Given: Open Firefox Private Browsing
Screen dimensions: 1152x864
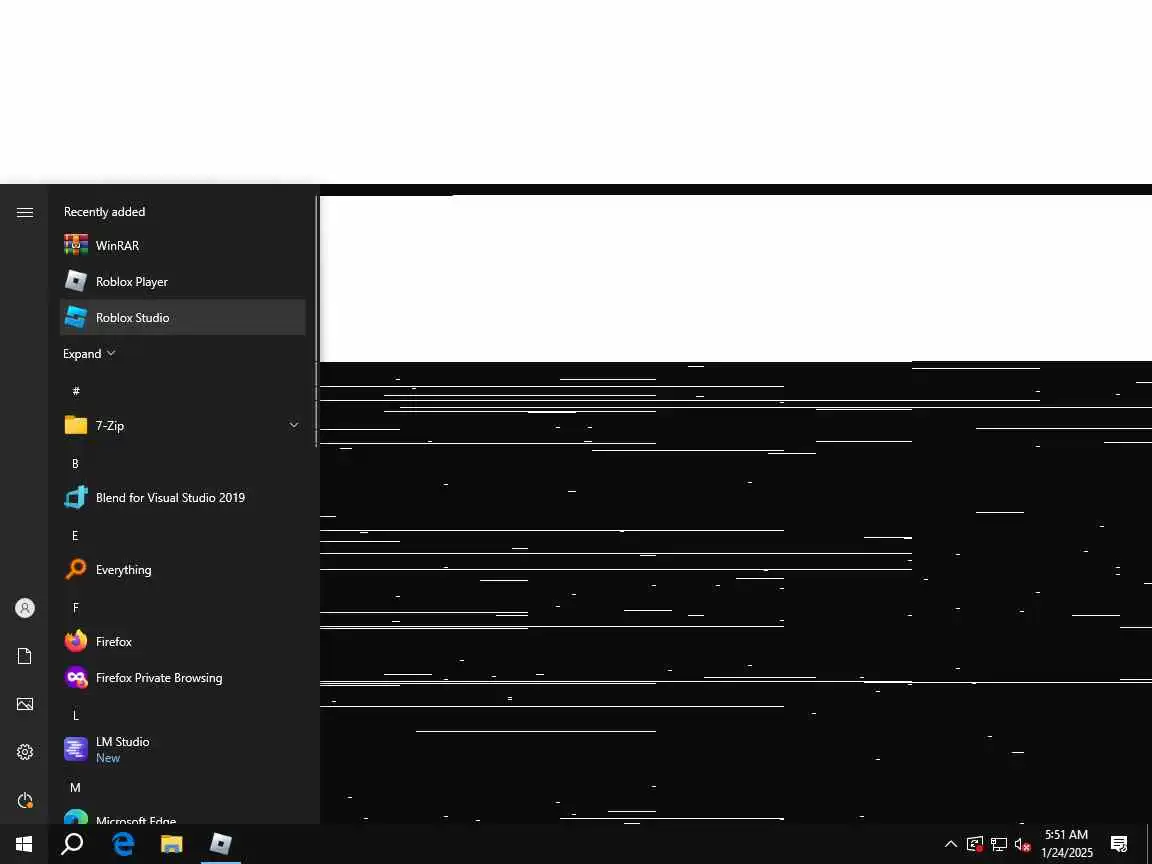Looking at the screenshot, I should pyautogui.click(x=182, y=677).
